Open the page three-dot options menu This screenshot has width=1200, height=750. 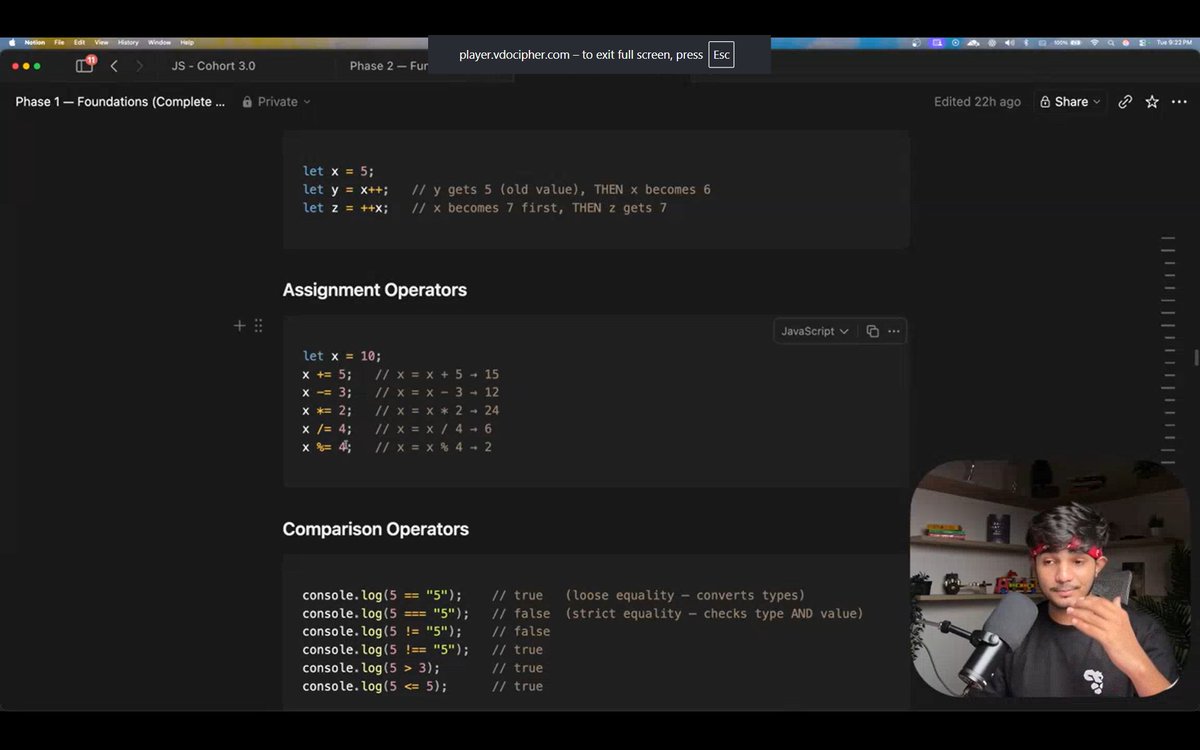tap(1179, 102)
